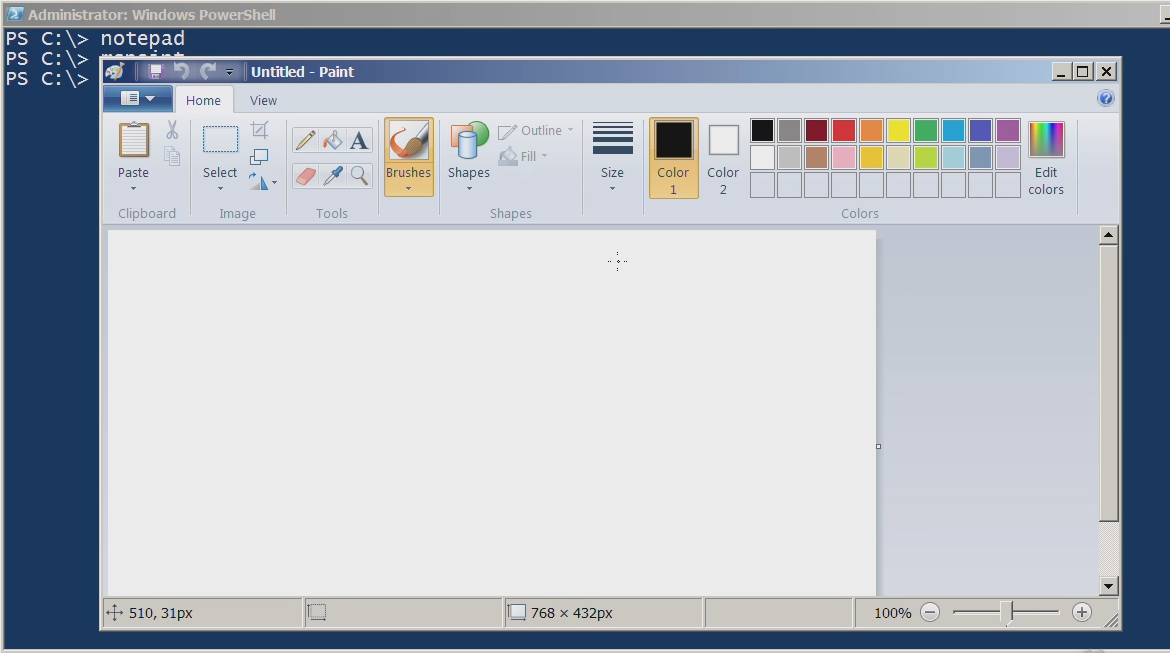Image resolution: width=1170 pixels, height=653 pixels.
Task: Pick the yellow color swatch
Action: 898,131
